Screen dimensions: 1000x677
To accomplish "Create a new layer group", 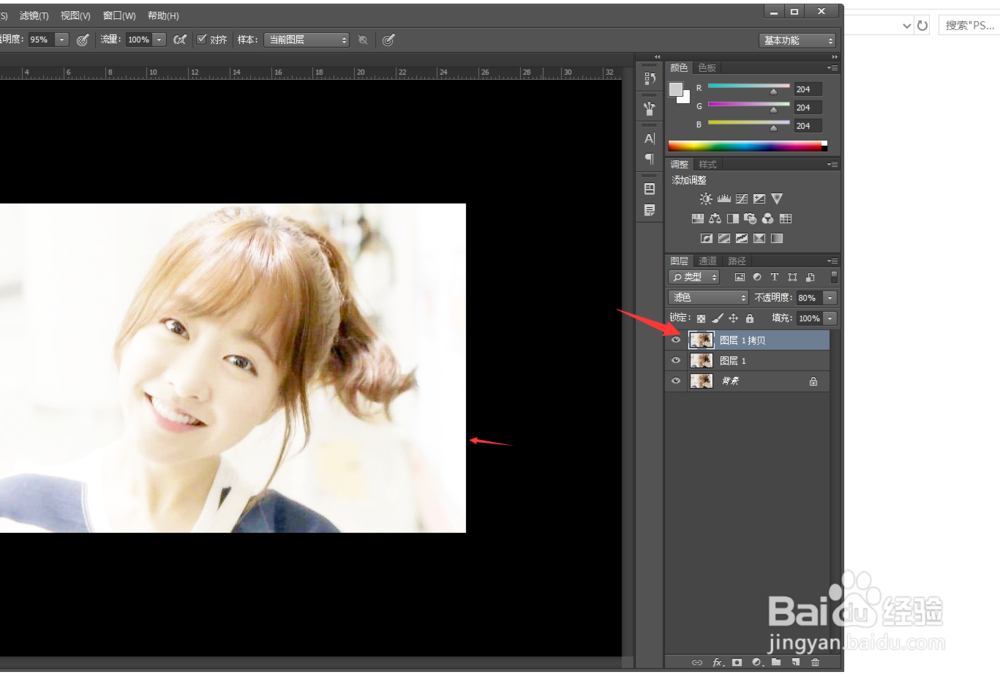I will (776, 662).
